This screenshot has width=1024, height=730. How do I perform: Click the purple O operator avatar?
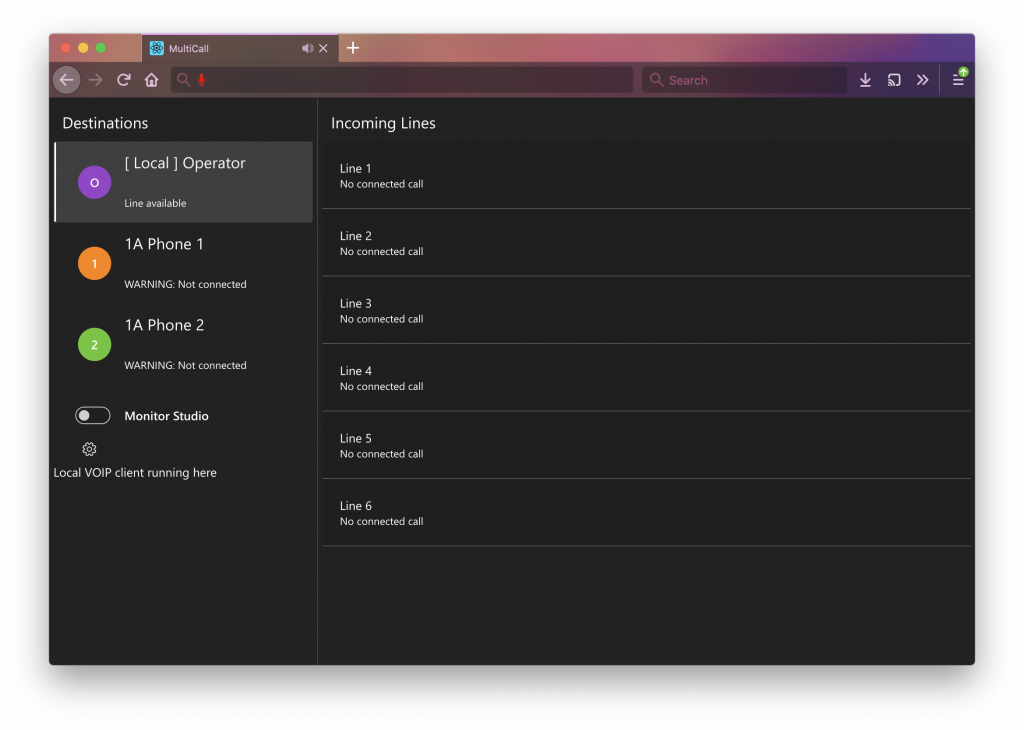(95, 182)
